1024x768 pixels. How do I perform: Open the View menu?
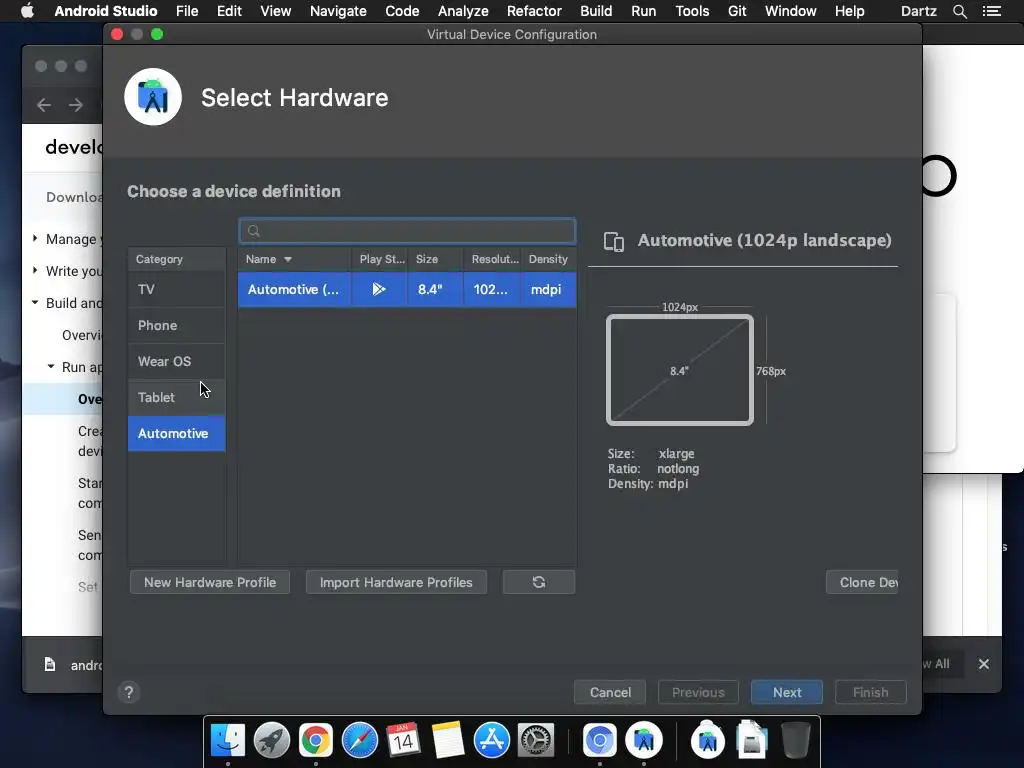pyautogui.click(x=276, y=11)
